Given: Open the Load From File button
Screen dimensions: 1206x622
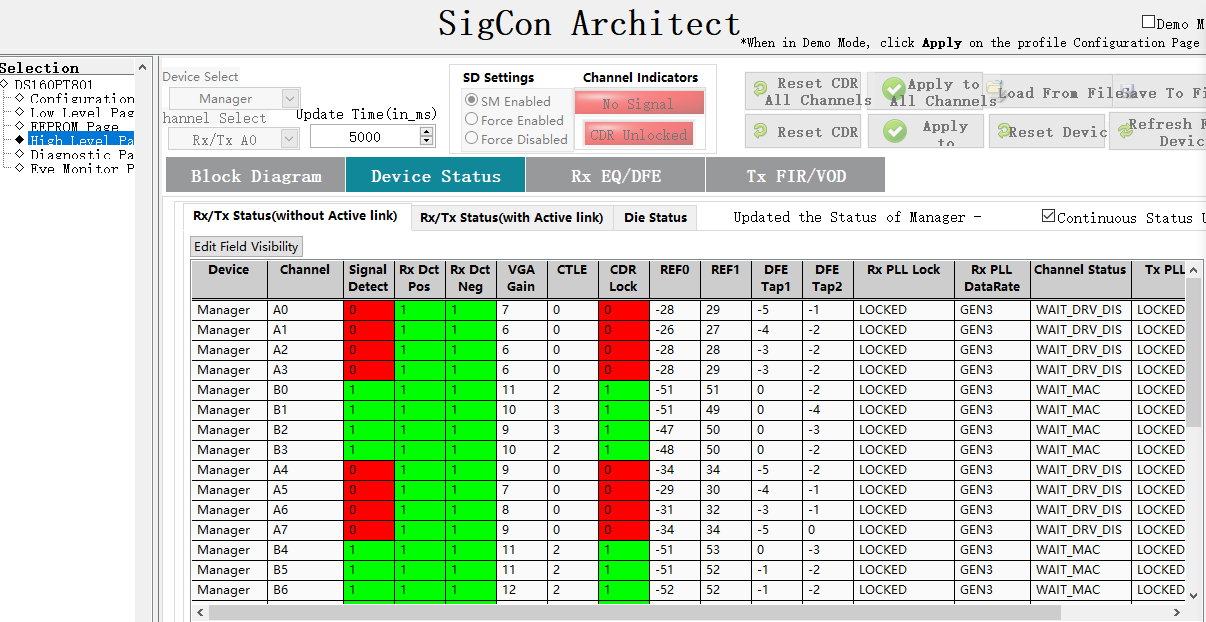Looking at the screenshot, I should click(x=1048, y=93).
